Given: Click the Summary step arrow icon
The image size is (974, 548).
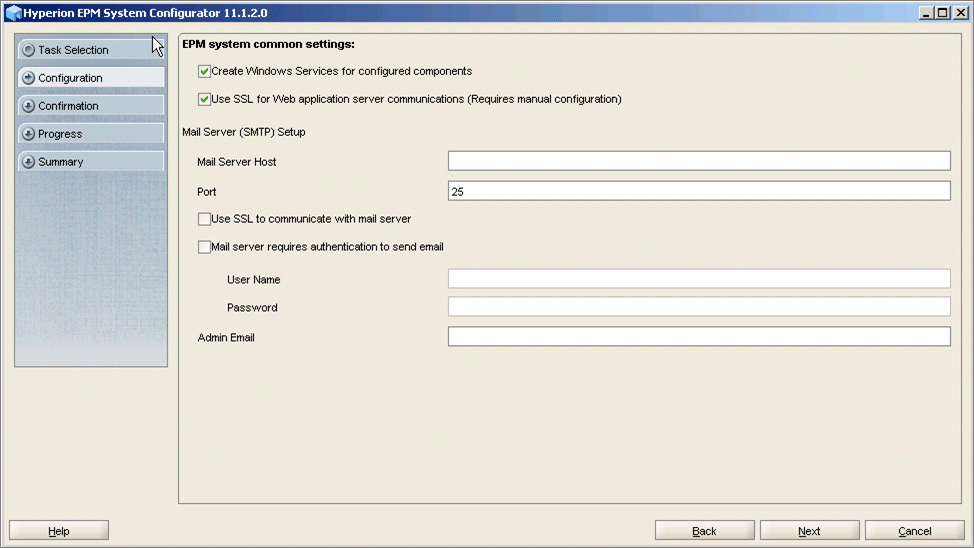Looking at the screenshot, I should coord(29,162).
